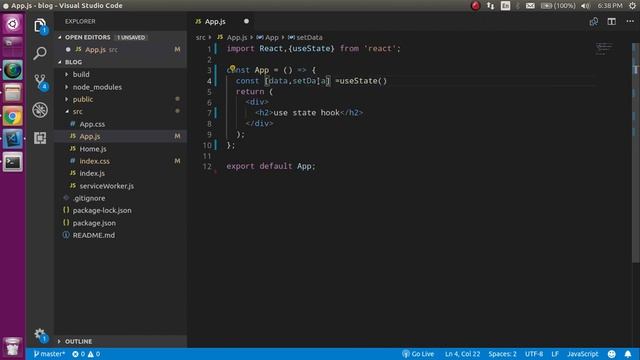
Task: Click the battery 100% indicator
Action: (x=558, y=6)
